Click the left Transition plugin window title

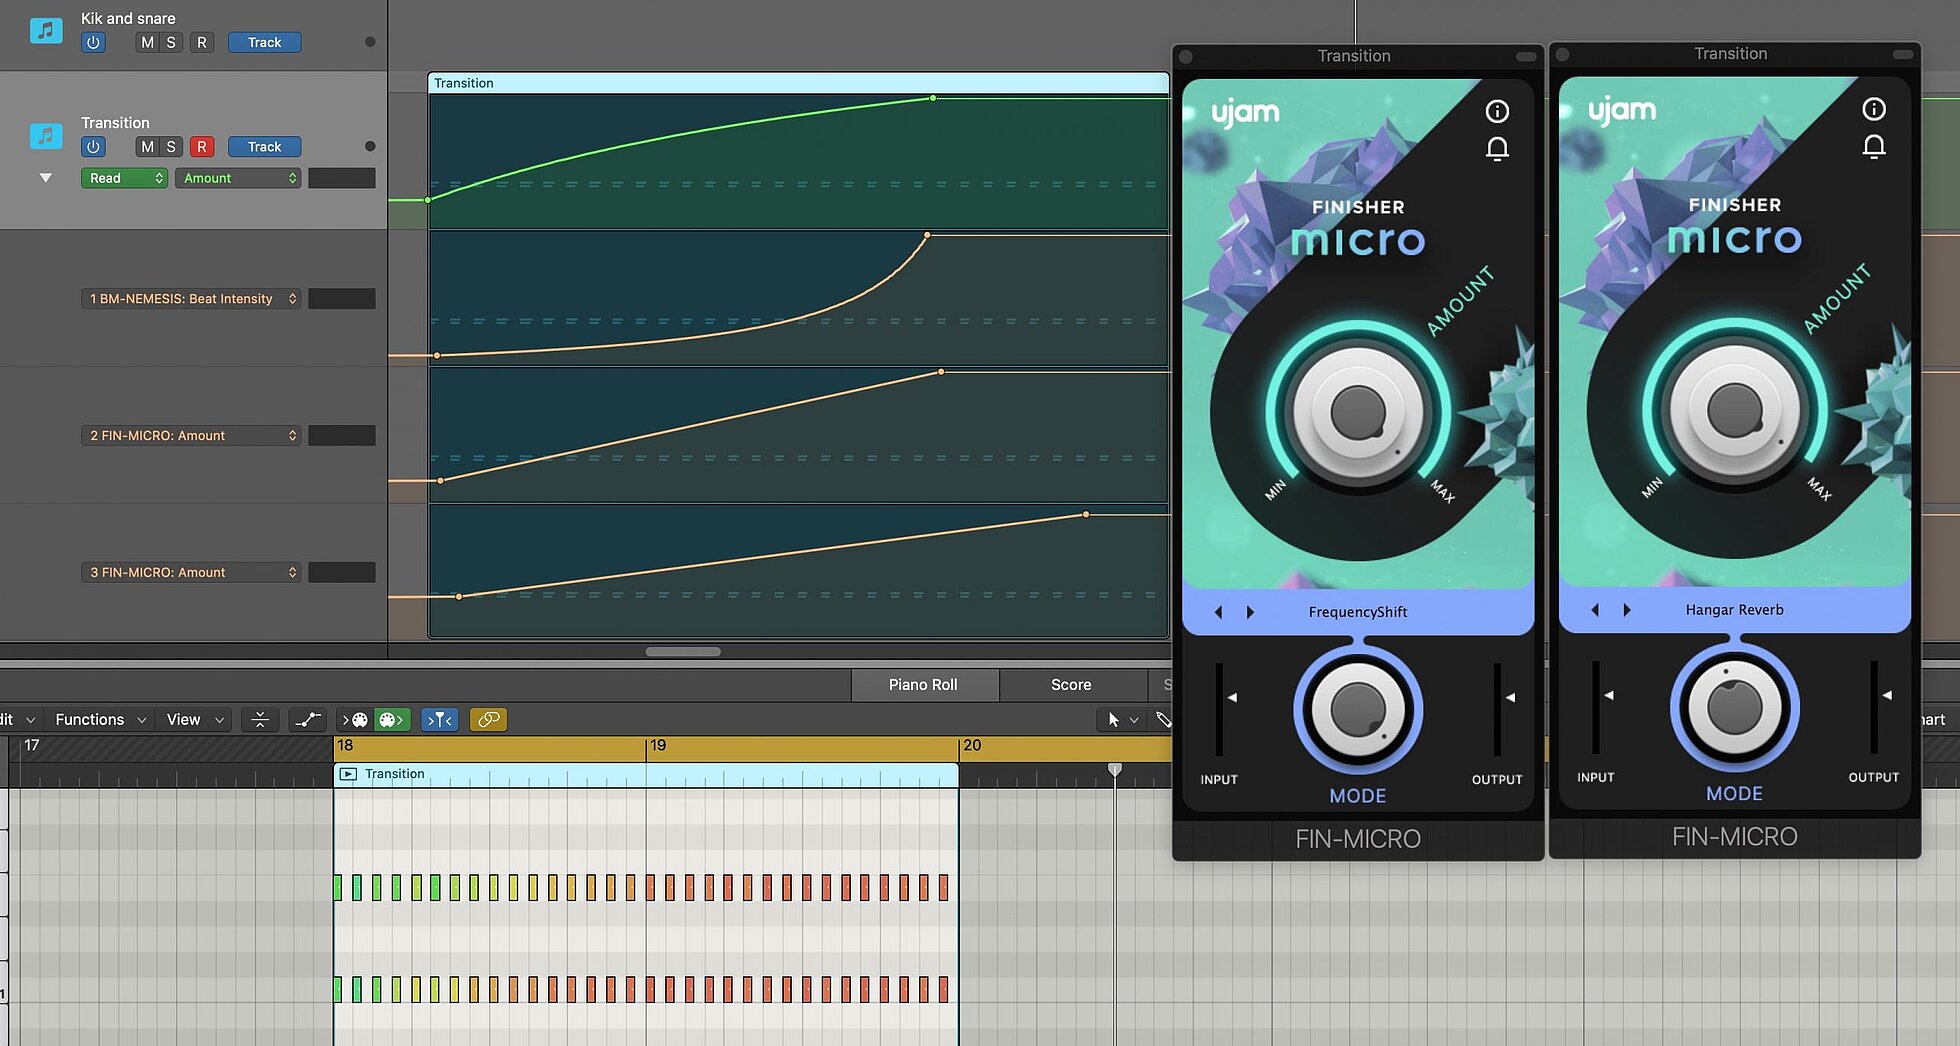pyautogui.click(x=1354, y=56)
